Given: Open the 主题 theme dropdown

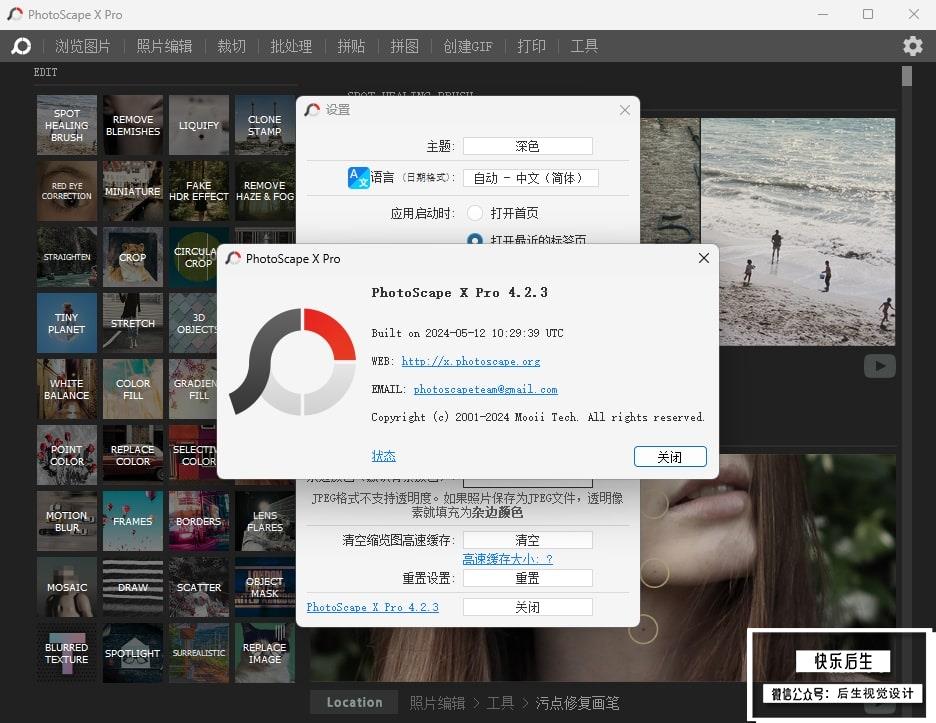Looking at the screenshot, I should click(528, 146).
